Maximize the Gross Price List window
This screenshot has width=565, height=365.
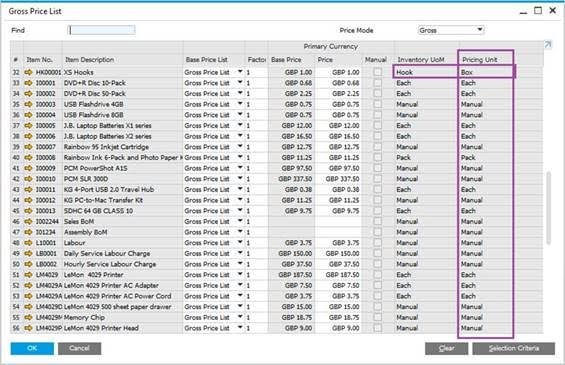[x=538, y=10]
